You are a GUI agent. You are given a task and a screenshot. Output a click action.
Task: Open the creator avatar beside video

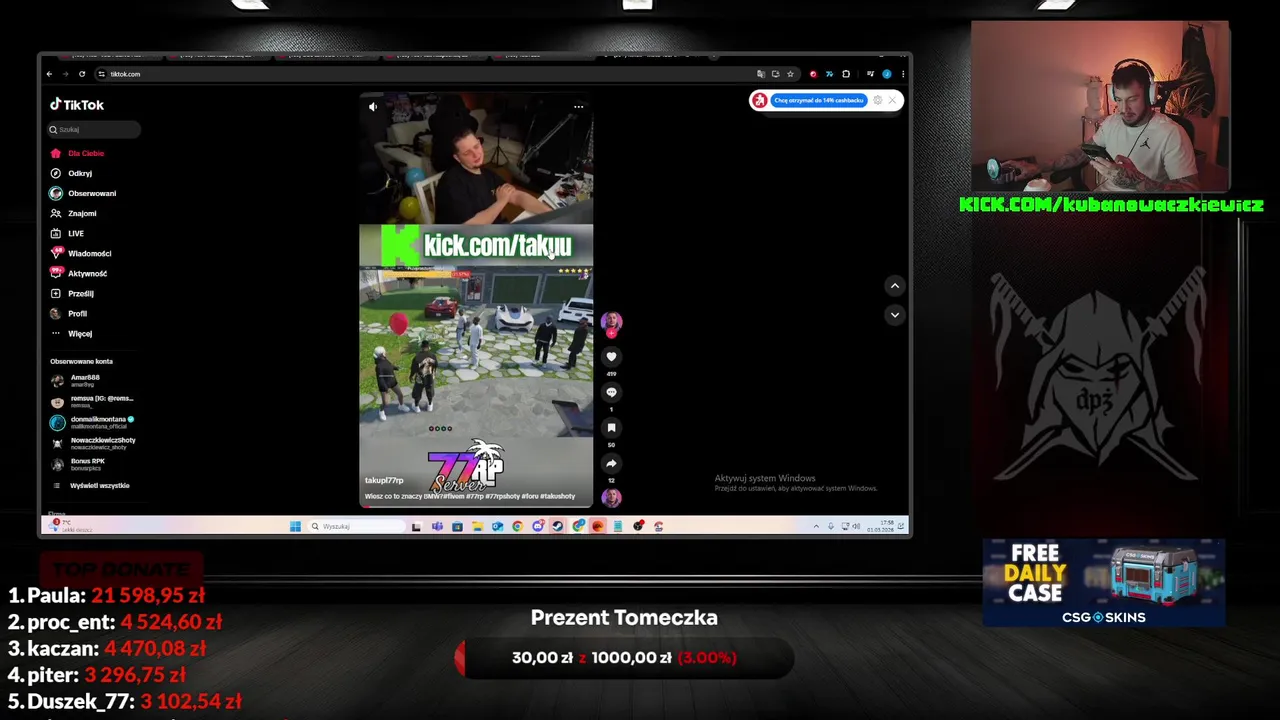(x=611, y=320)
